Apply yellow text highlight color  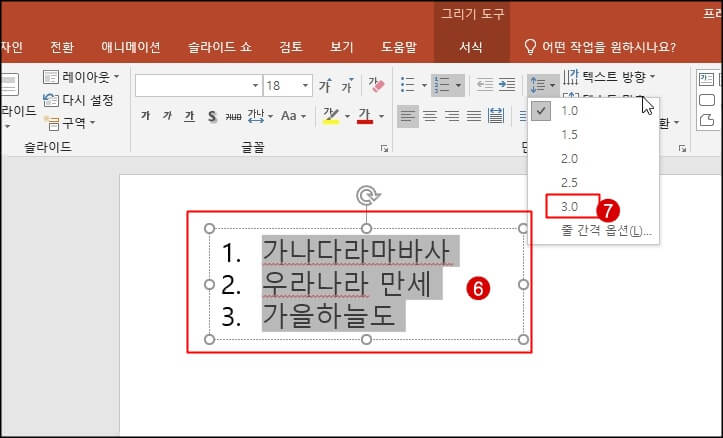[331, 116]
